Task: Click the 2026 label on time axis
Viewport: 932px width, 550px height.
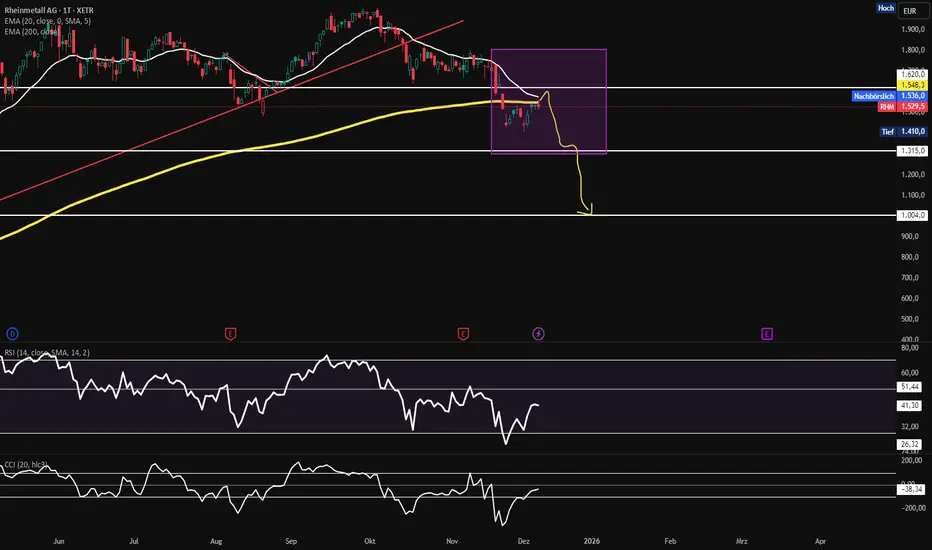Action: point(591,541)
